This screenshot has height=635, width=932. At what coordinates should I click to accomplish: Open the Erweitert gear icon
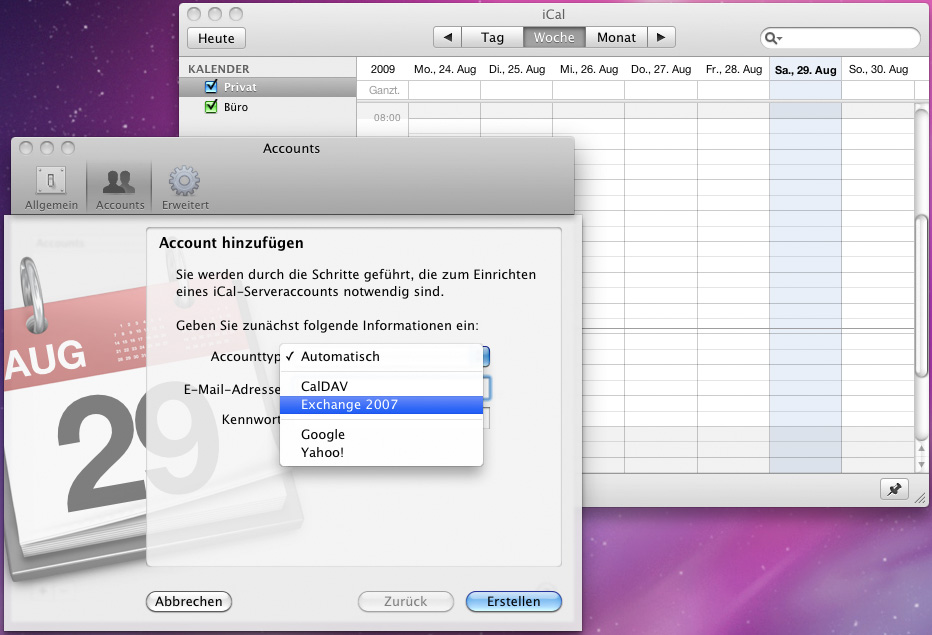point(185,188)
